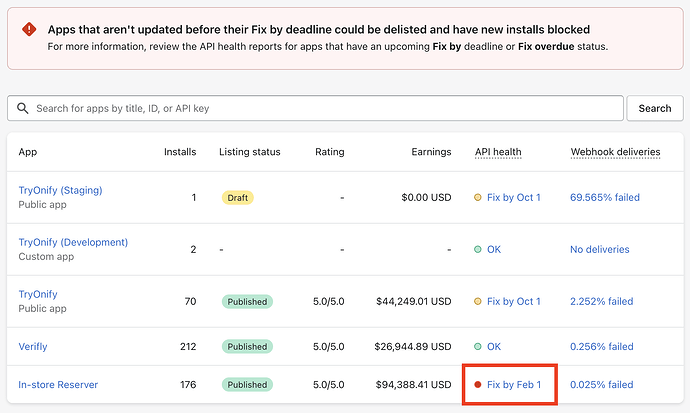Click the $0.00 USD earnings value
Screen dimensions: 690x413
pyautogui.click(x=426, y=197)
